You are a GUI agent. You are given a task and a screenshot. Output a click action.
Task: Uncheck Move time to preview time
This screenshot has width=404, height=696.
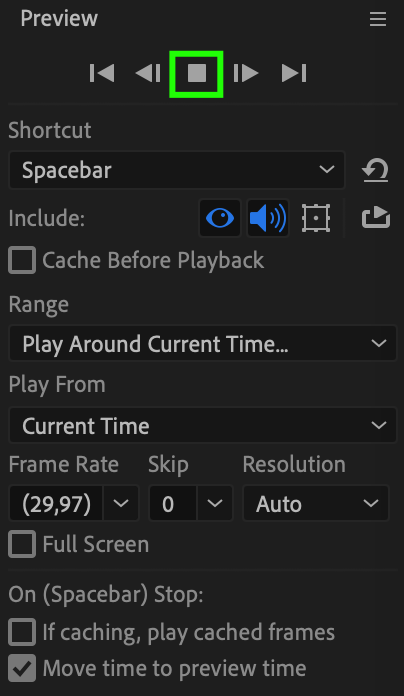(x=22, y=668)
